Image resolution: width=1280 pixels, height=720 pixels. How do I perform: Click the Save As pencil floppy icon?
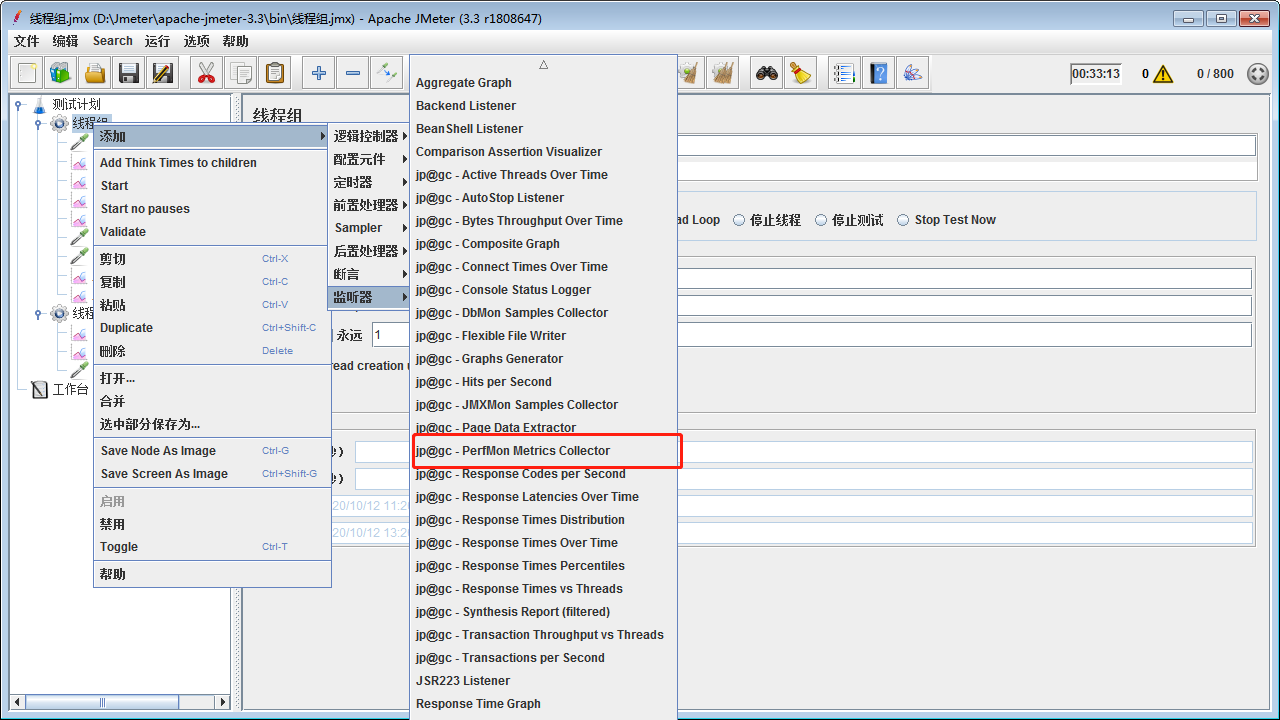(162, 73)
